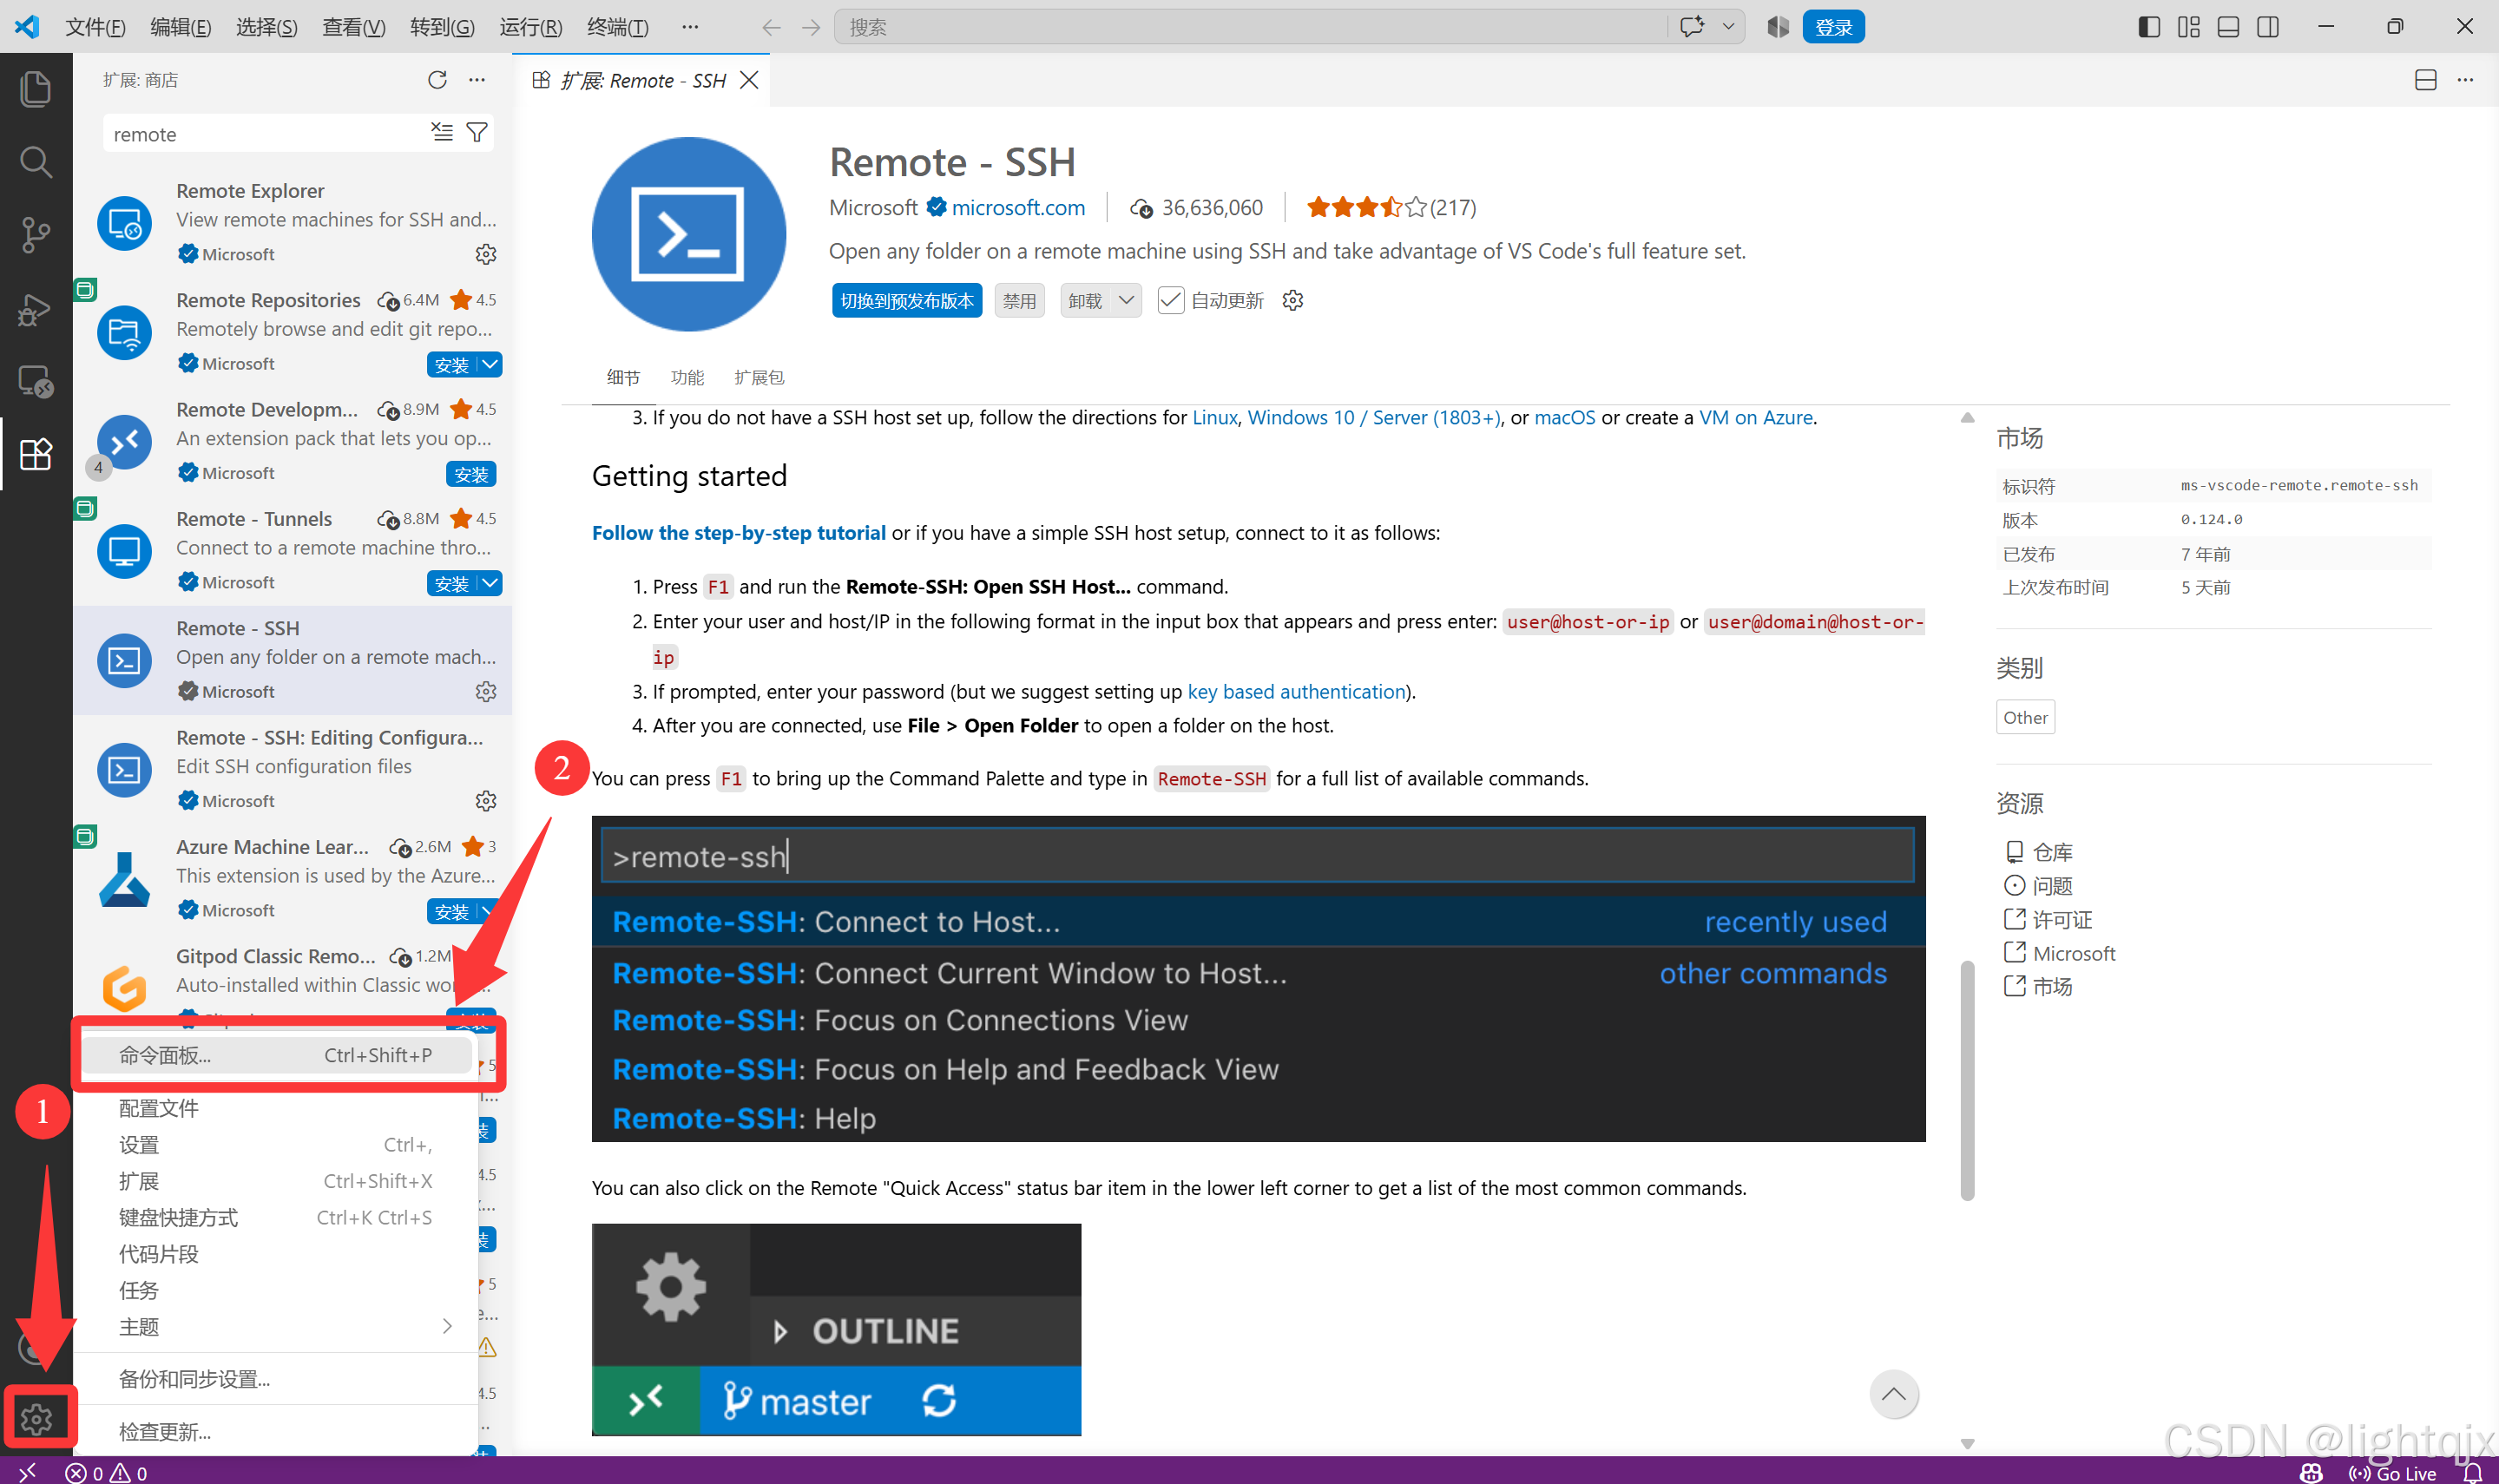Open the Selection menu
The height and width of the screenshot is (1484, 2499).
267,27
